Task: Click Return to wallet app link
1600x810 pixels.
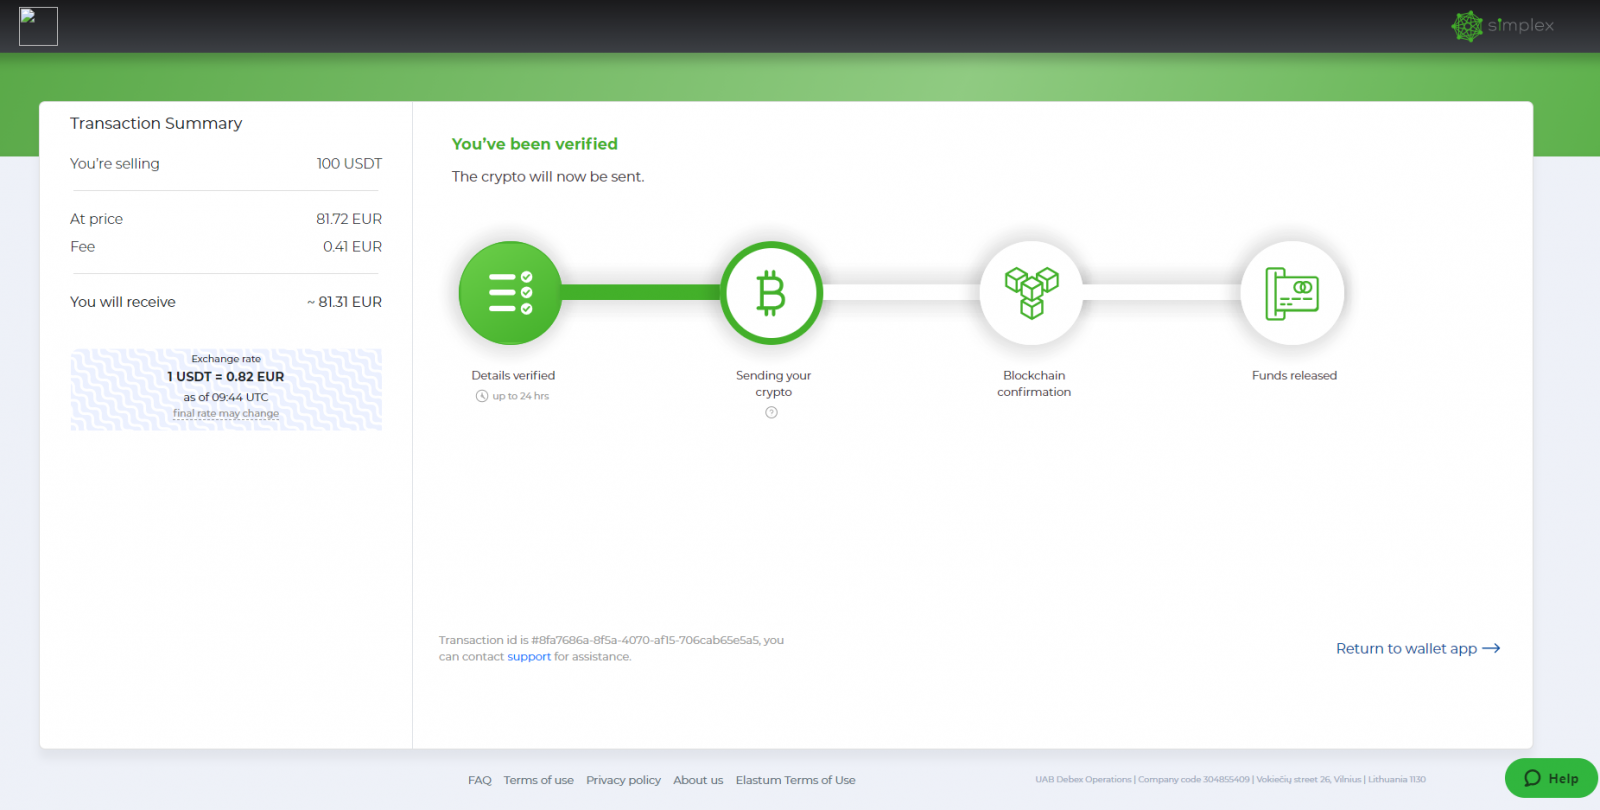Action: tap(1406, 648)
